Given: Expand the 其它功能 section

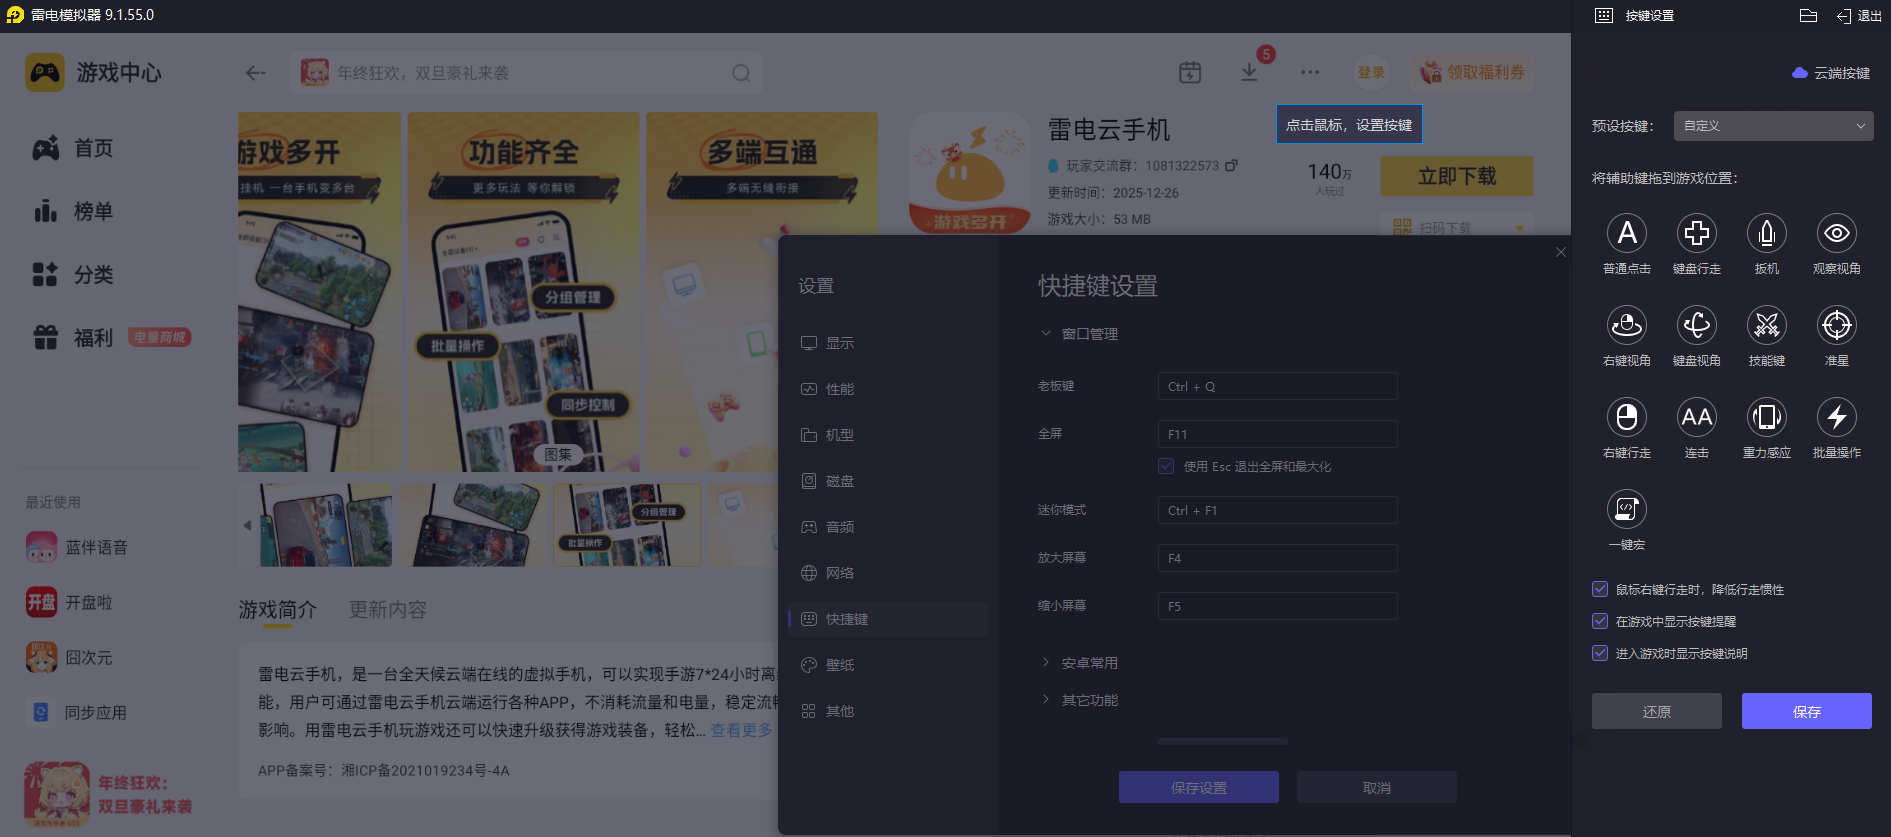Looking at the screenshot, I should (1080, 700).
